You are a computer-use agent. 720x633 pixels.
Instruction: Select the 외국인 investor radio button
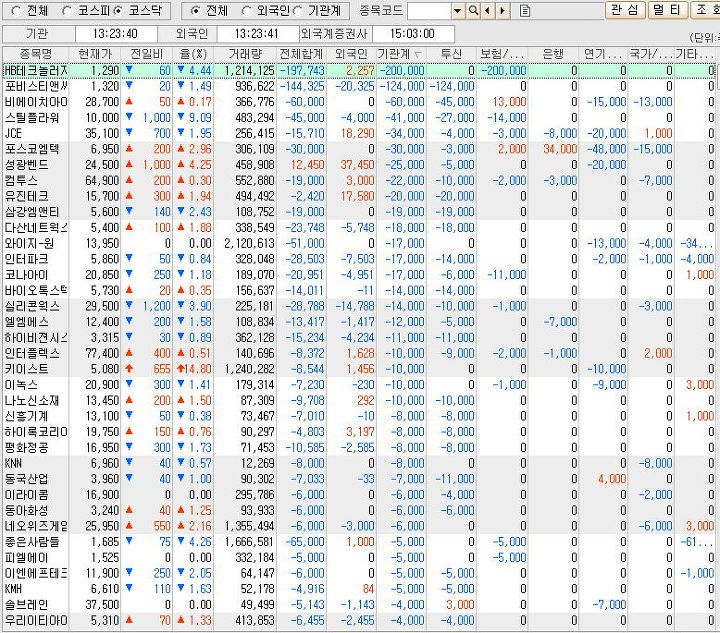(x=246, y=11)
